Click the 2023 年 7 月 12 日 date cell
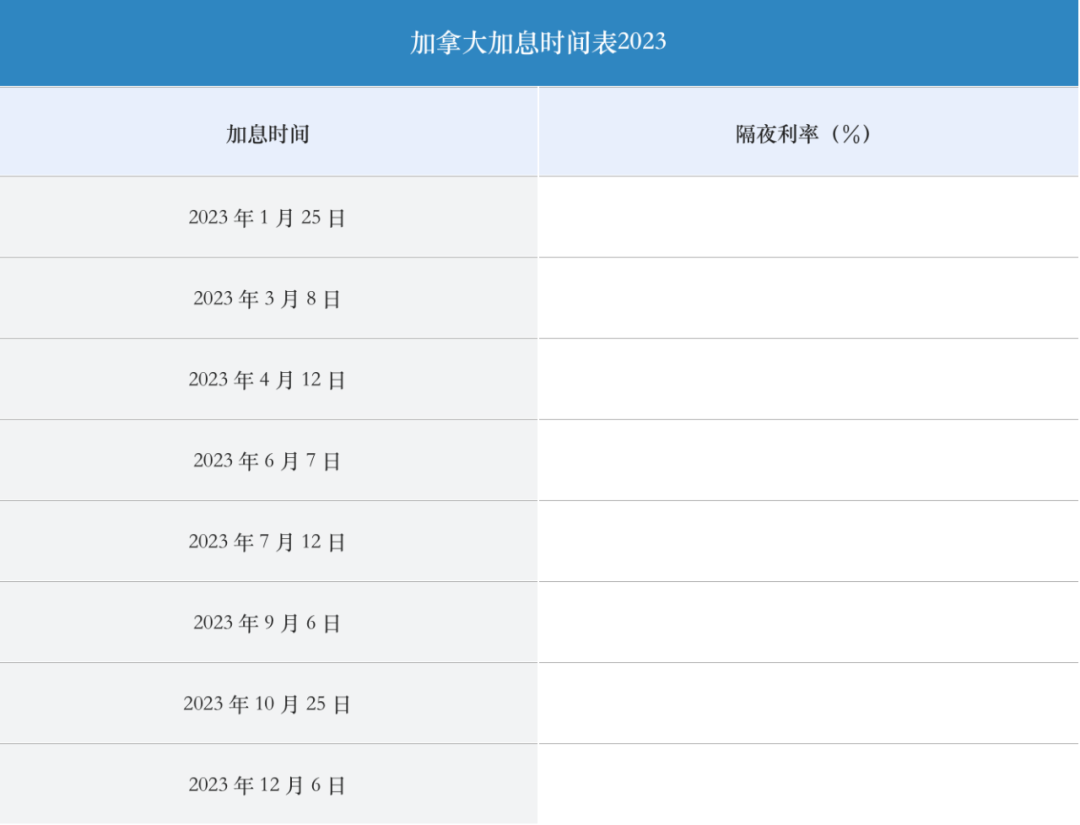This screenshot has width=1080, height=825. tap(268, 542)
